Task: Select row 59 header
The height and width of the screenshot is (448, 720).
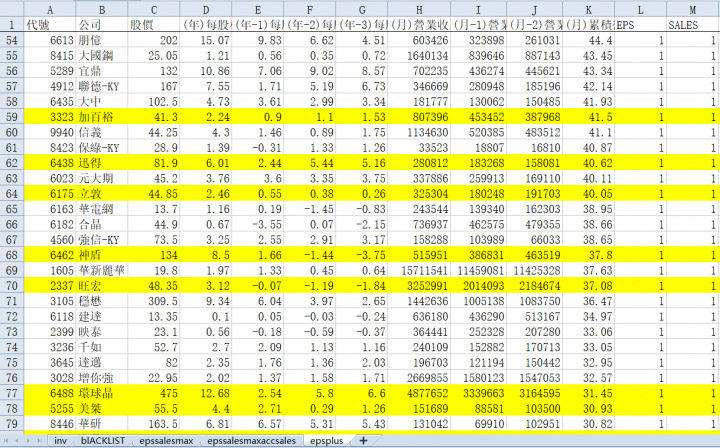Action: (x=11, y=117)
